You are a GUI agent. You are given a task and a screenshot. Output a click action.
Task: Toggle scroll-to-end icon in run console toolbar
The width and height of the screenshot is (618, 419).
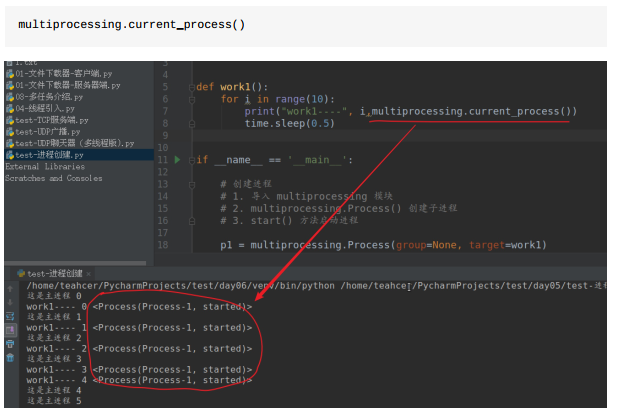click(10, 330)
